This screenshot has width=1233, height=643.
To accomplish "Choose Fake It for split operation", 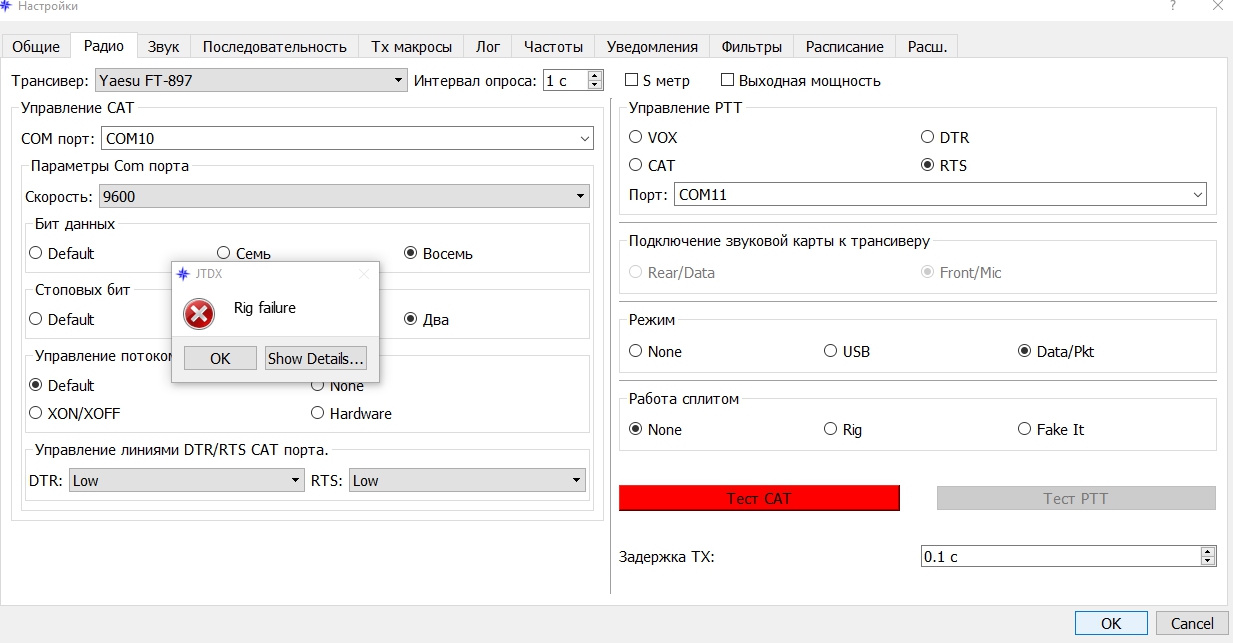I will (x=1024, y=429).
